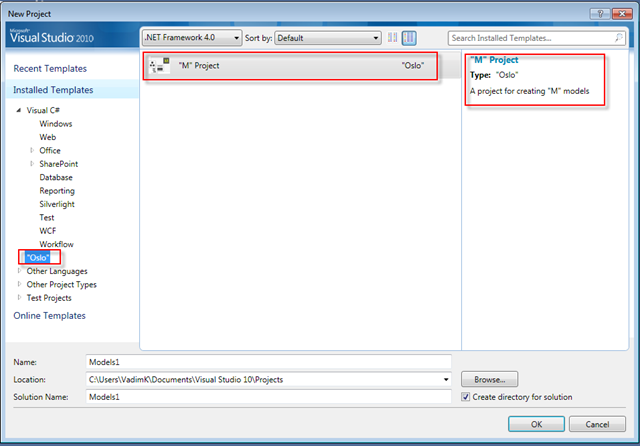Viewport: 640px width, 446px height.
Task: Collapse the Visual C# tree node
Action: click(18, 110)
